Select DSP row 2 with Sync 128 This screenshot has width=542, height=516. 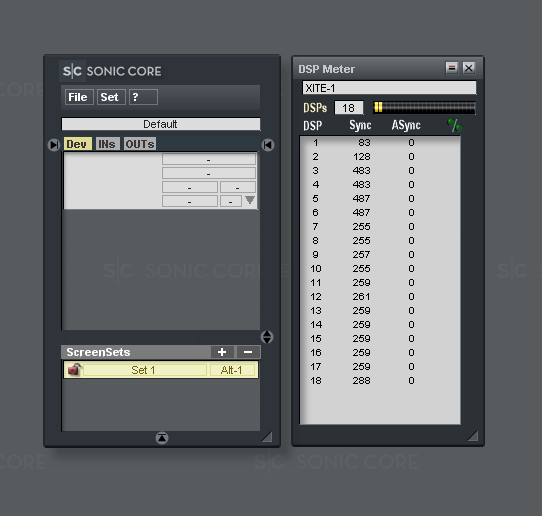coord(380,157)
